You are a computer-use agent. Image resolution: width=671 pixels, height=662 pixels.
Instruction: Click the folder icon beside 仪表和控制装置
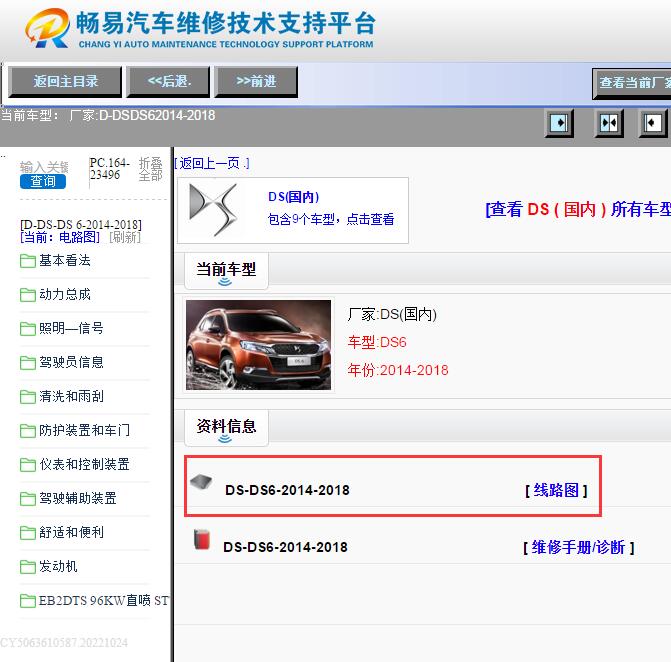point(28,465)
